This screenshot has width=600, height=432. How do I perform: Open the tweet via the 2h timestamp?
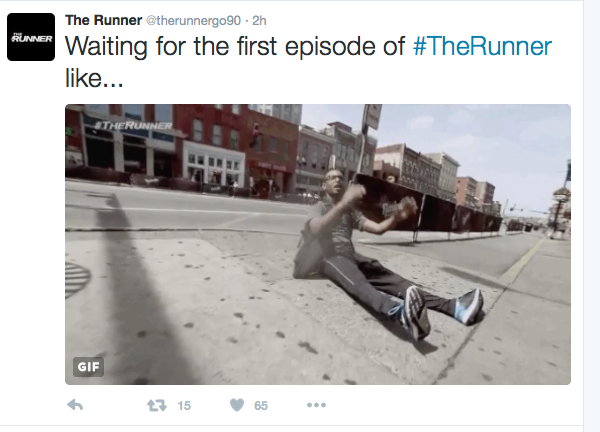click(x=259, y=21)
